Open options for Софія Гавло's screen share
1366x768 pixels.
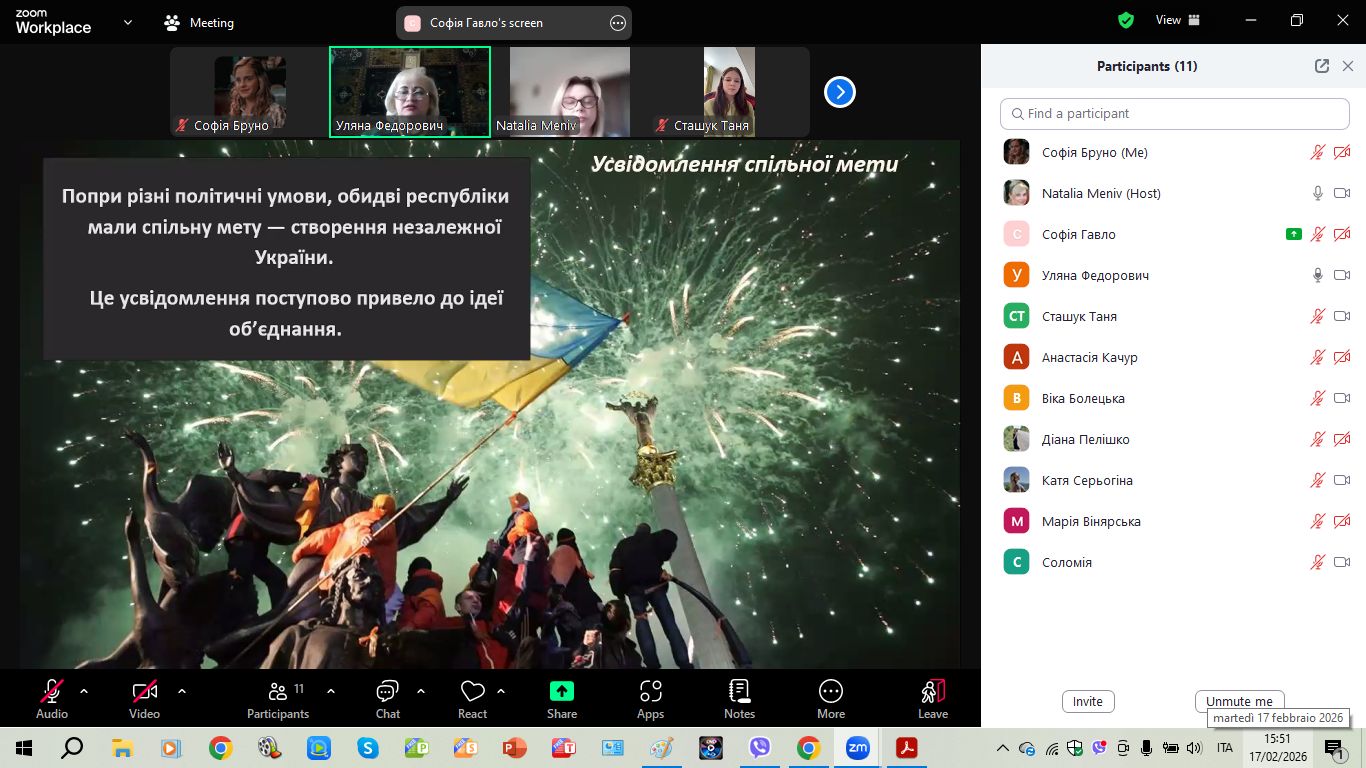[618, 23]
